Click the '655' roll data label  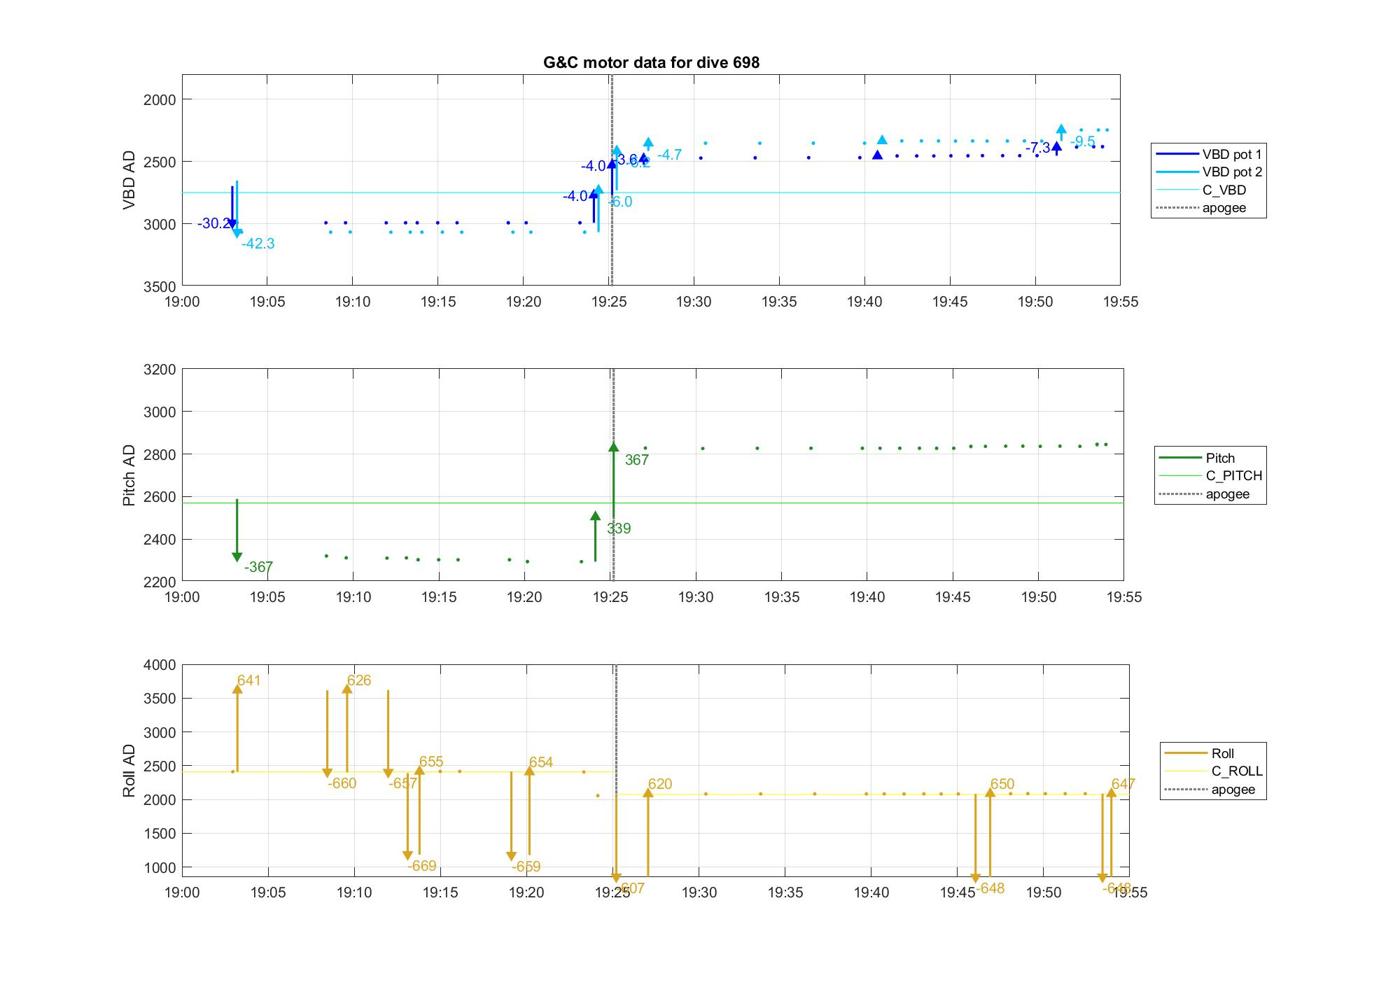click(431, 762)
